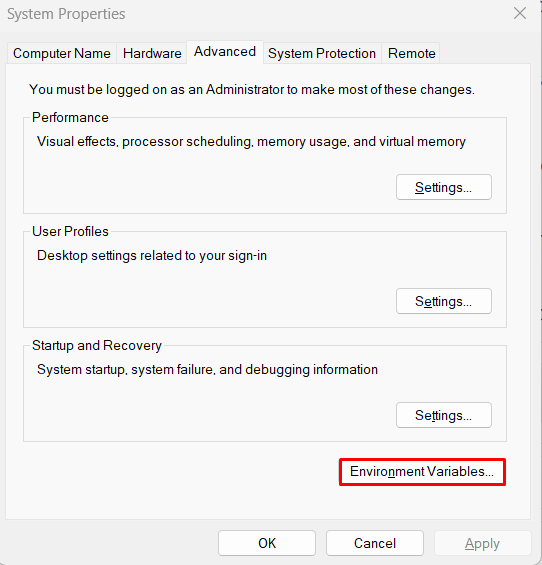
Task: Open Startup and Recovery Settings button
Action: (x=444, y=415)
